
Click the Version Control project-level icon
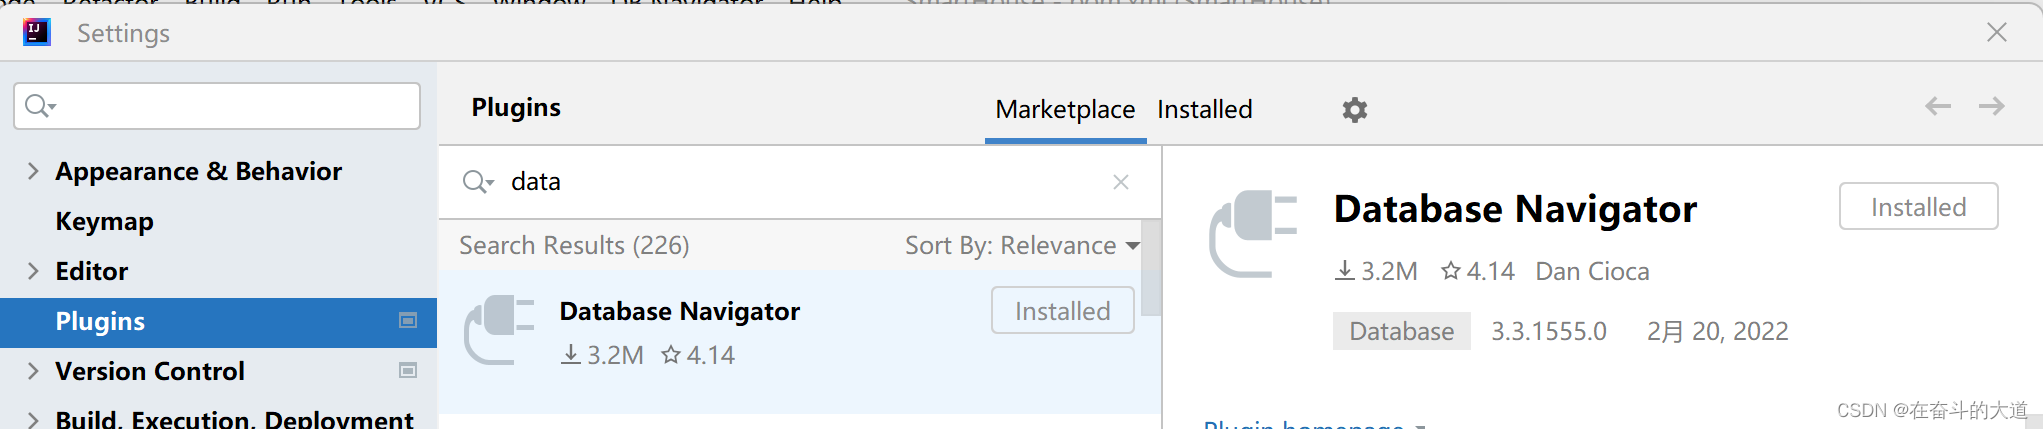[408, 371]
